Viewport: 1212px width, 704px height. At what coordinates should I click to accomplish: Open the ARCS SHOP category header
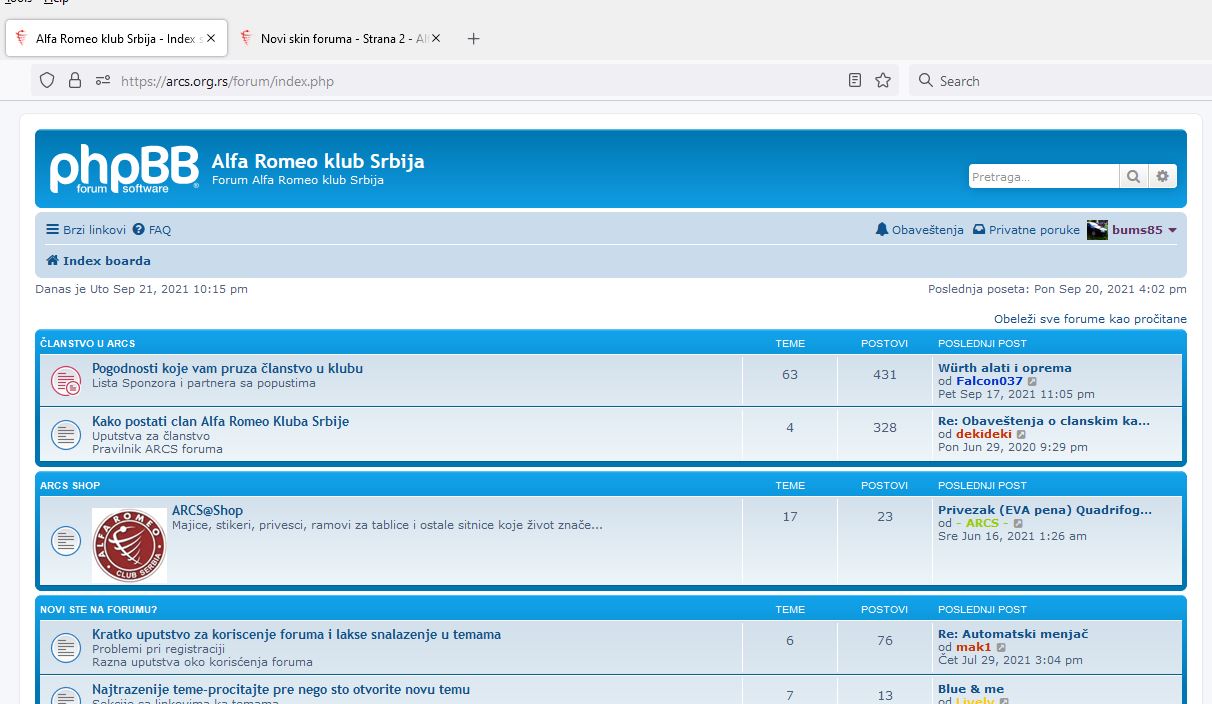pos(70,486)
